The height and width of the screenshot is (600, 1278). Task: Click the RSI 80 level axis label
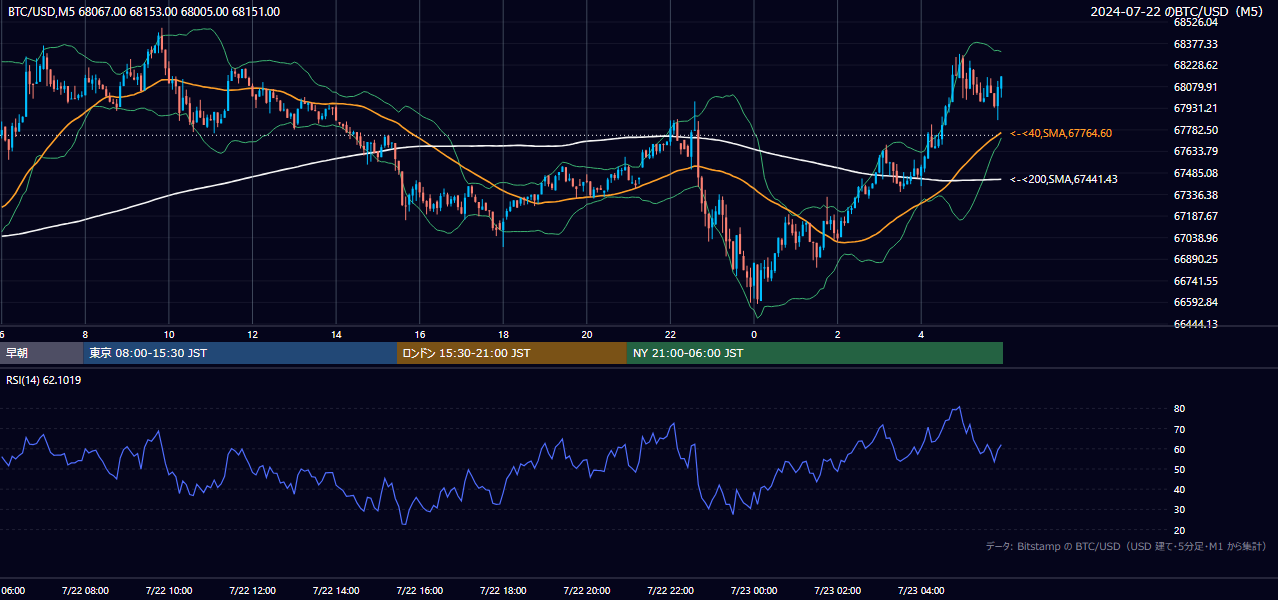pos(1180,409)
